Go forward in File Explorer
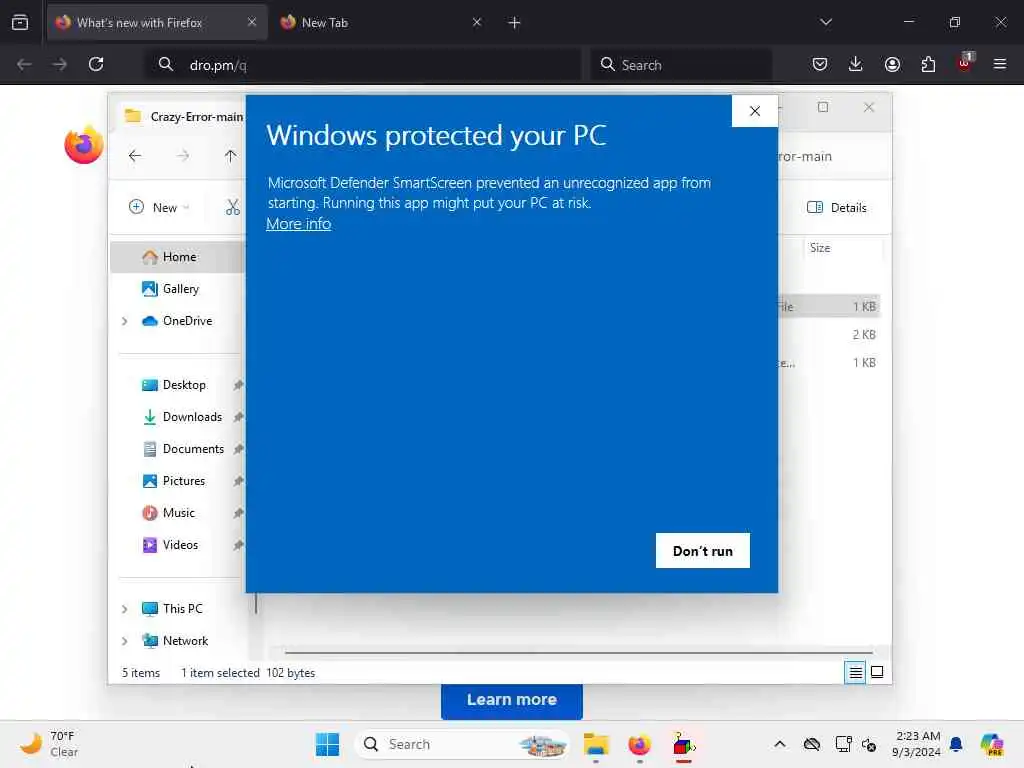 coord(183,155)
